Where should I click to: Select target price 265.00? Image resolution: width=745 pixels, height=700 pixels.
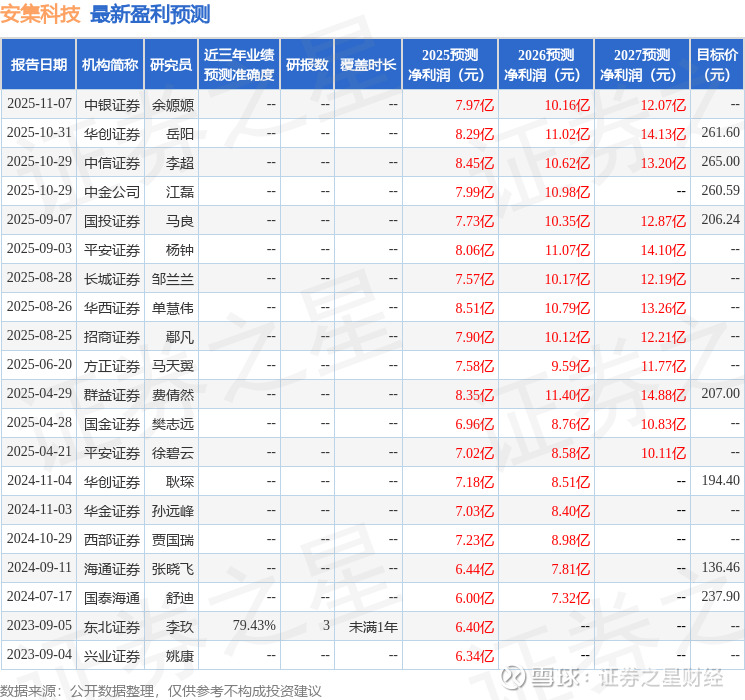(720, 162)
